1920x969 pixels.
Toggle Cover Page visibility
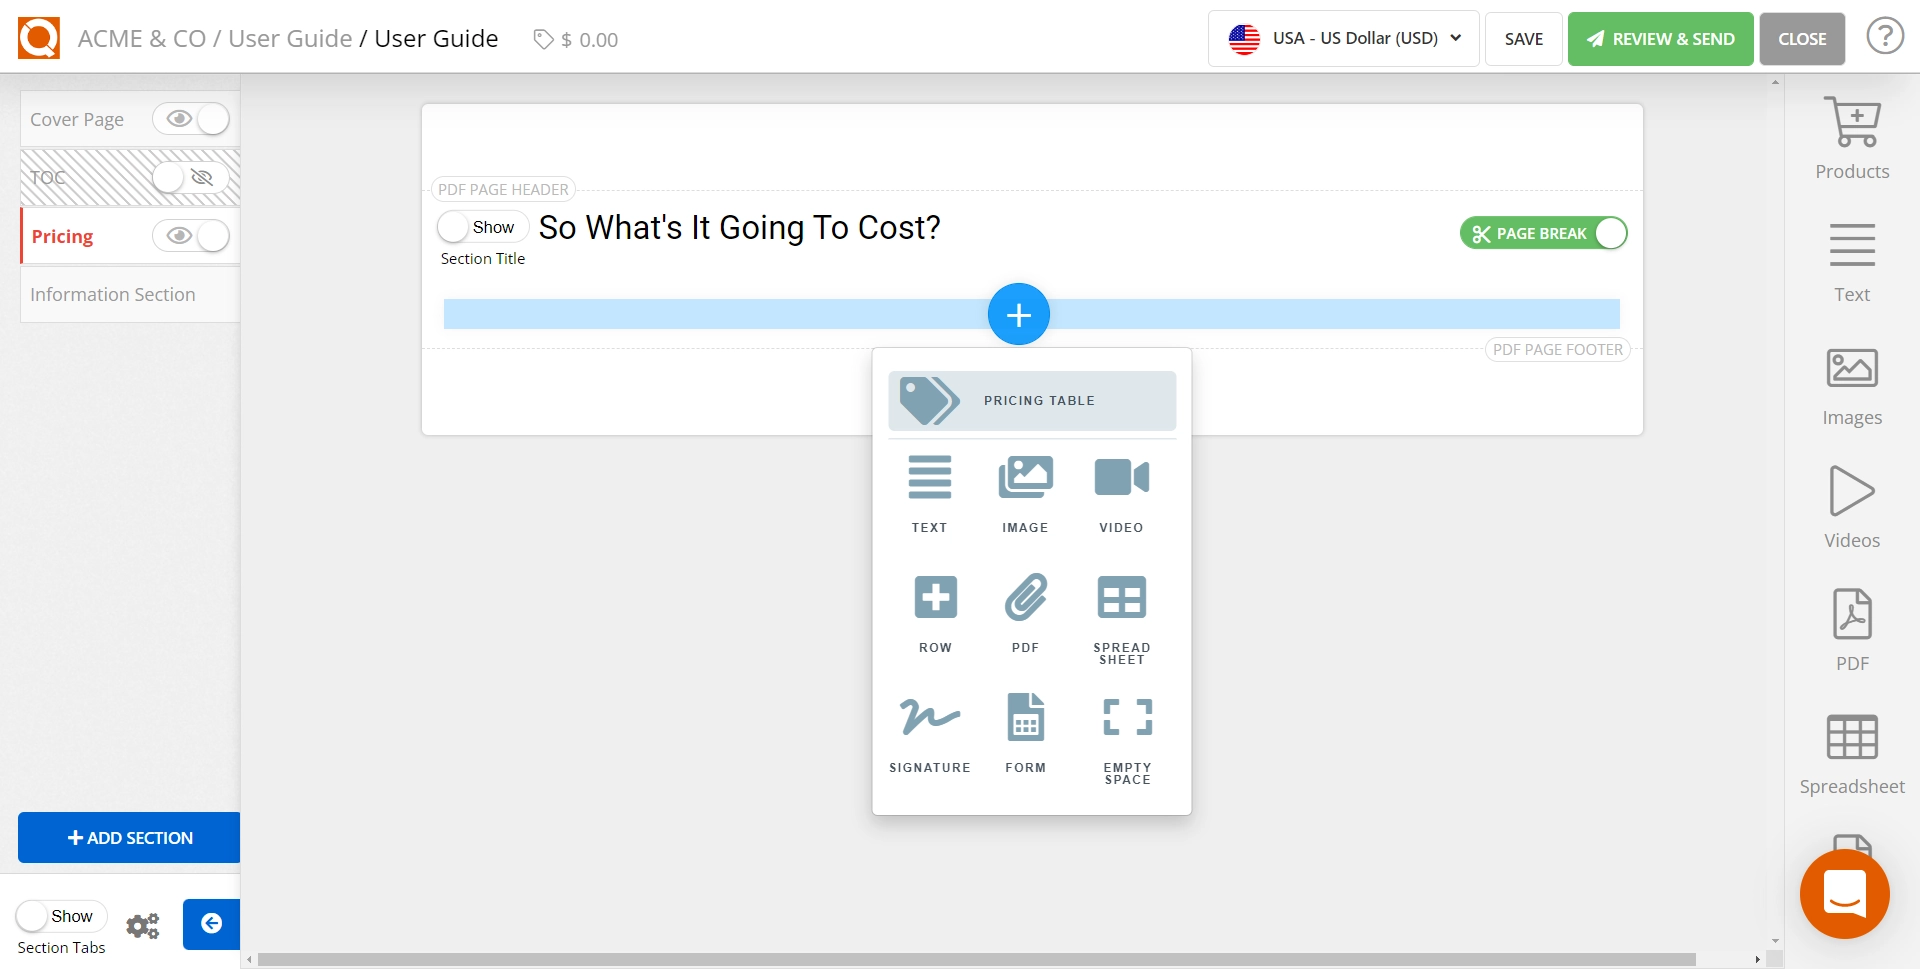coord(191,119)
